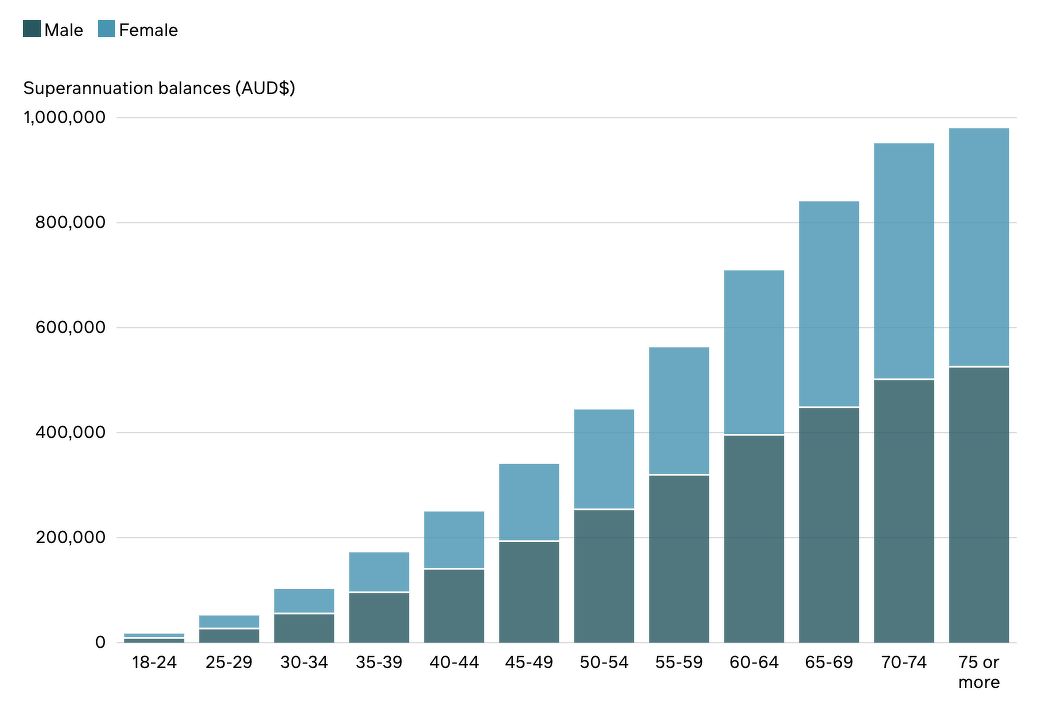The height and width of the screenshot is (706, 1051).
Task: Click the 18-24 age group label
Action: point(154,662)
